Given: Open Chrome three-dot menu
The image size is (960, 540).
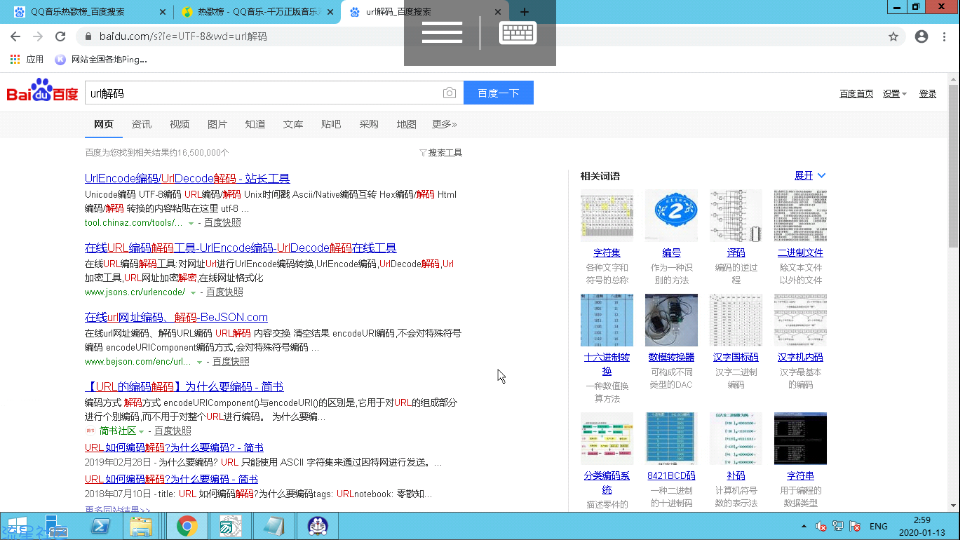Looking at the screenshot, I should 944,37.
